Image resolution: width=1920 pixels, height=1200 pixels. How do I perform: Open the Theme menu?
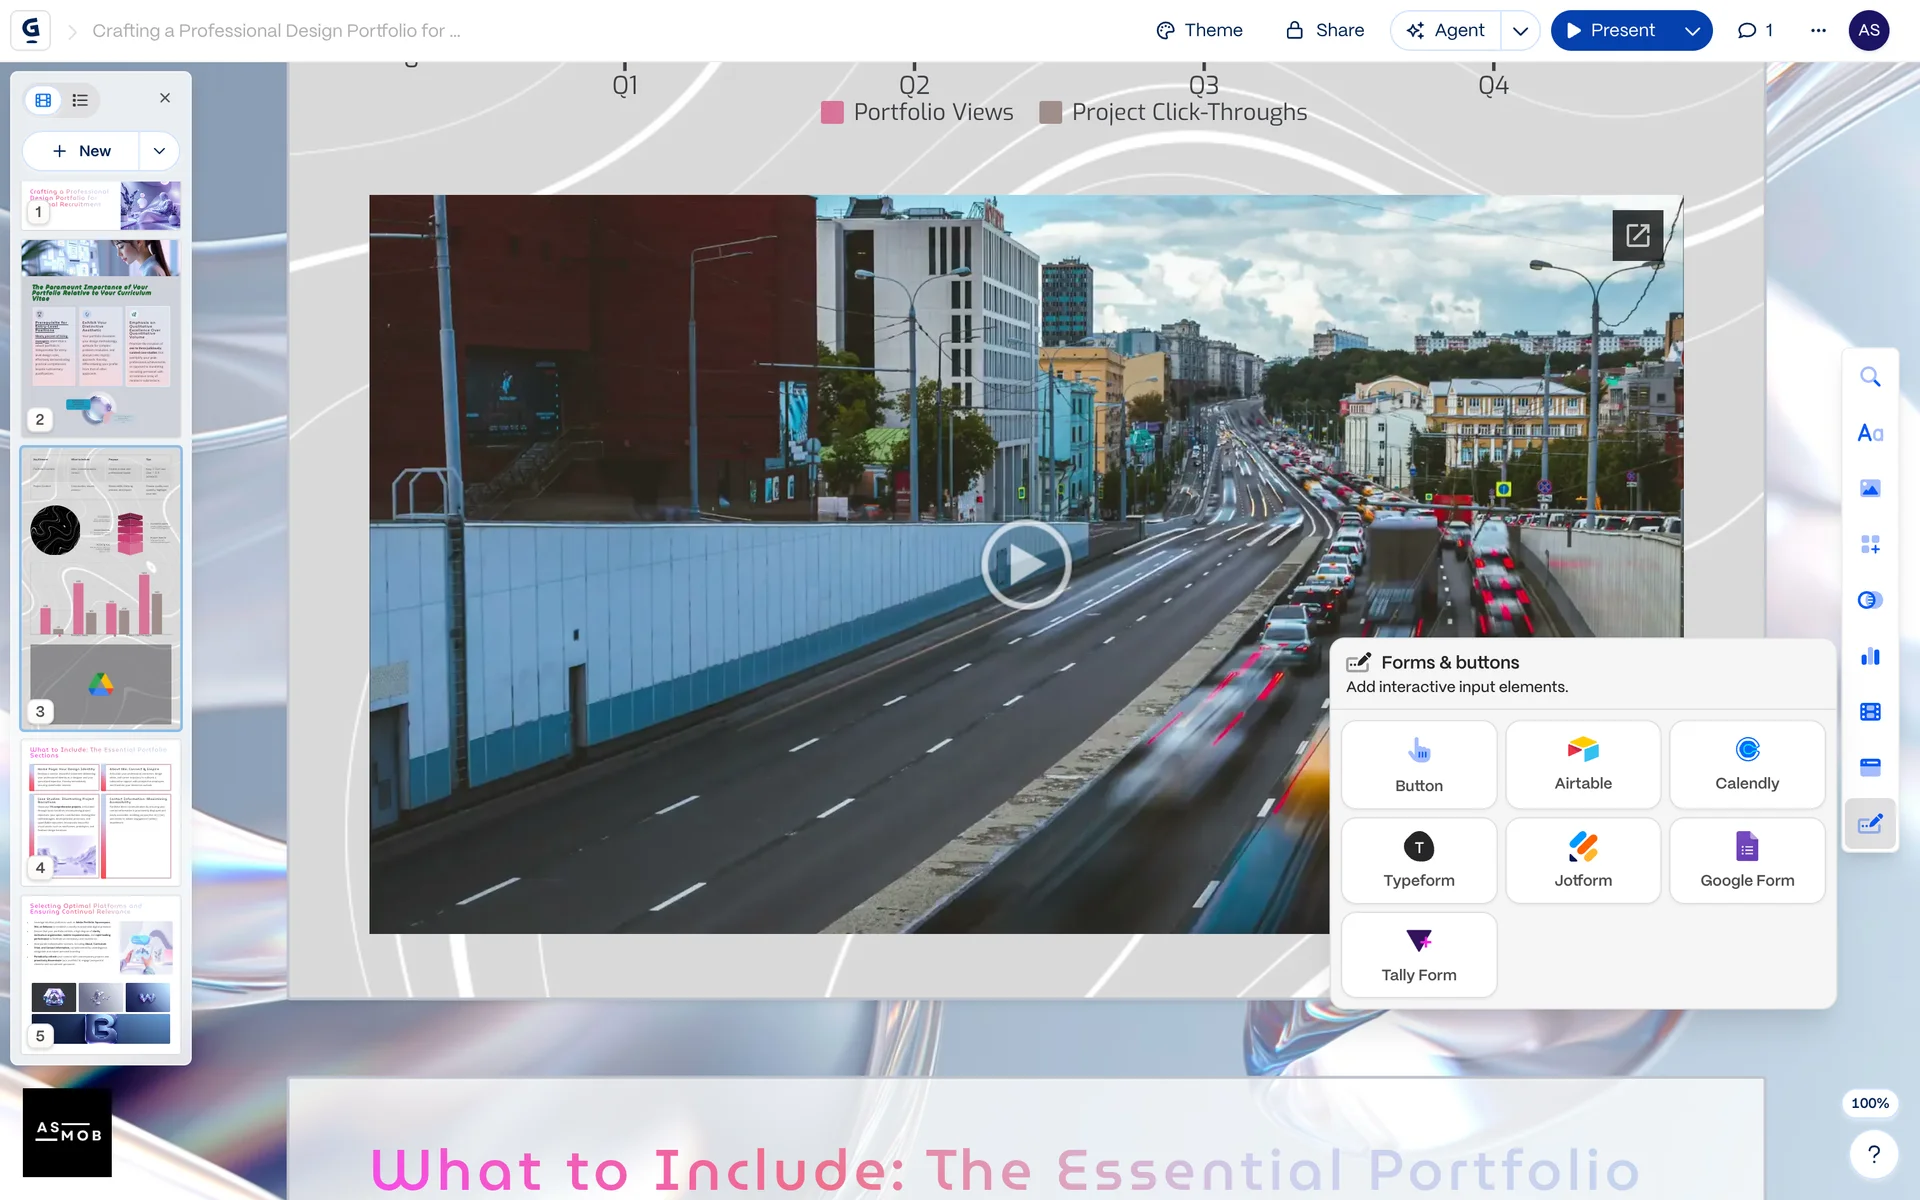[x=1199, y=30]
